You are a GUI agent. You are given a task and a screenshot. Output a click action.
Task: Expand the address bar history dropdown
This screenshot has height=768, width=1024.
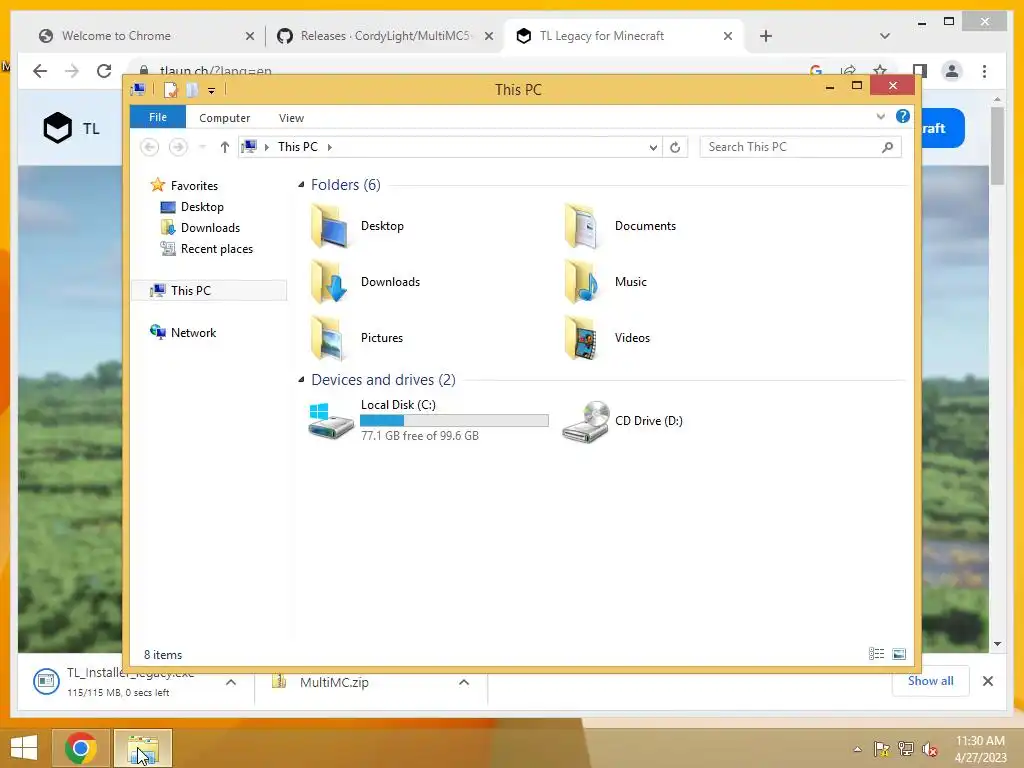[x=653, y=148]
